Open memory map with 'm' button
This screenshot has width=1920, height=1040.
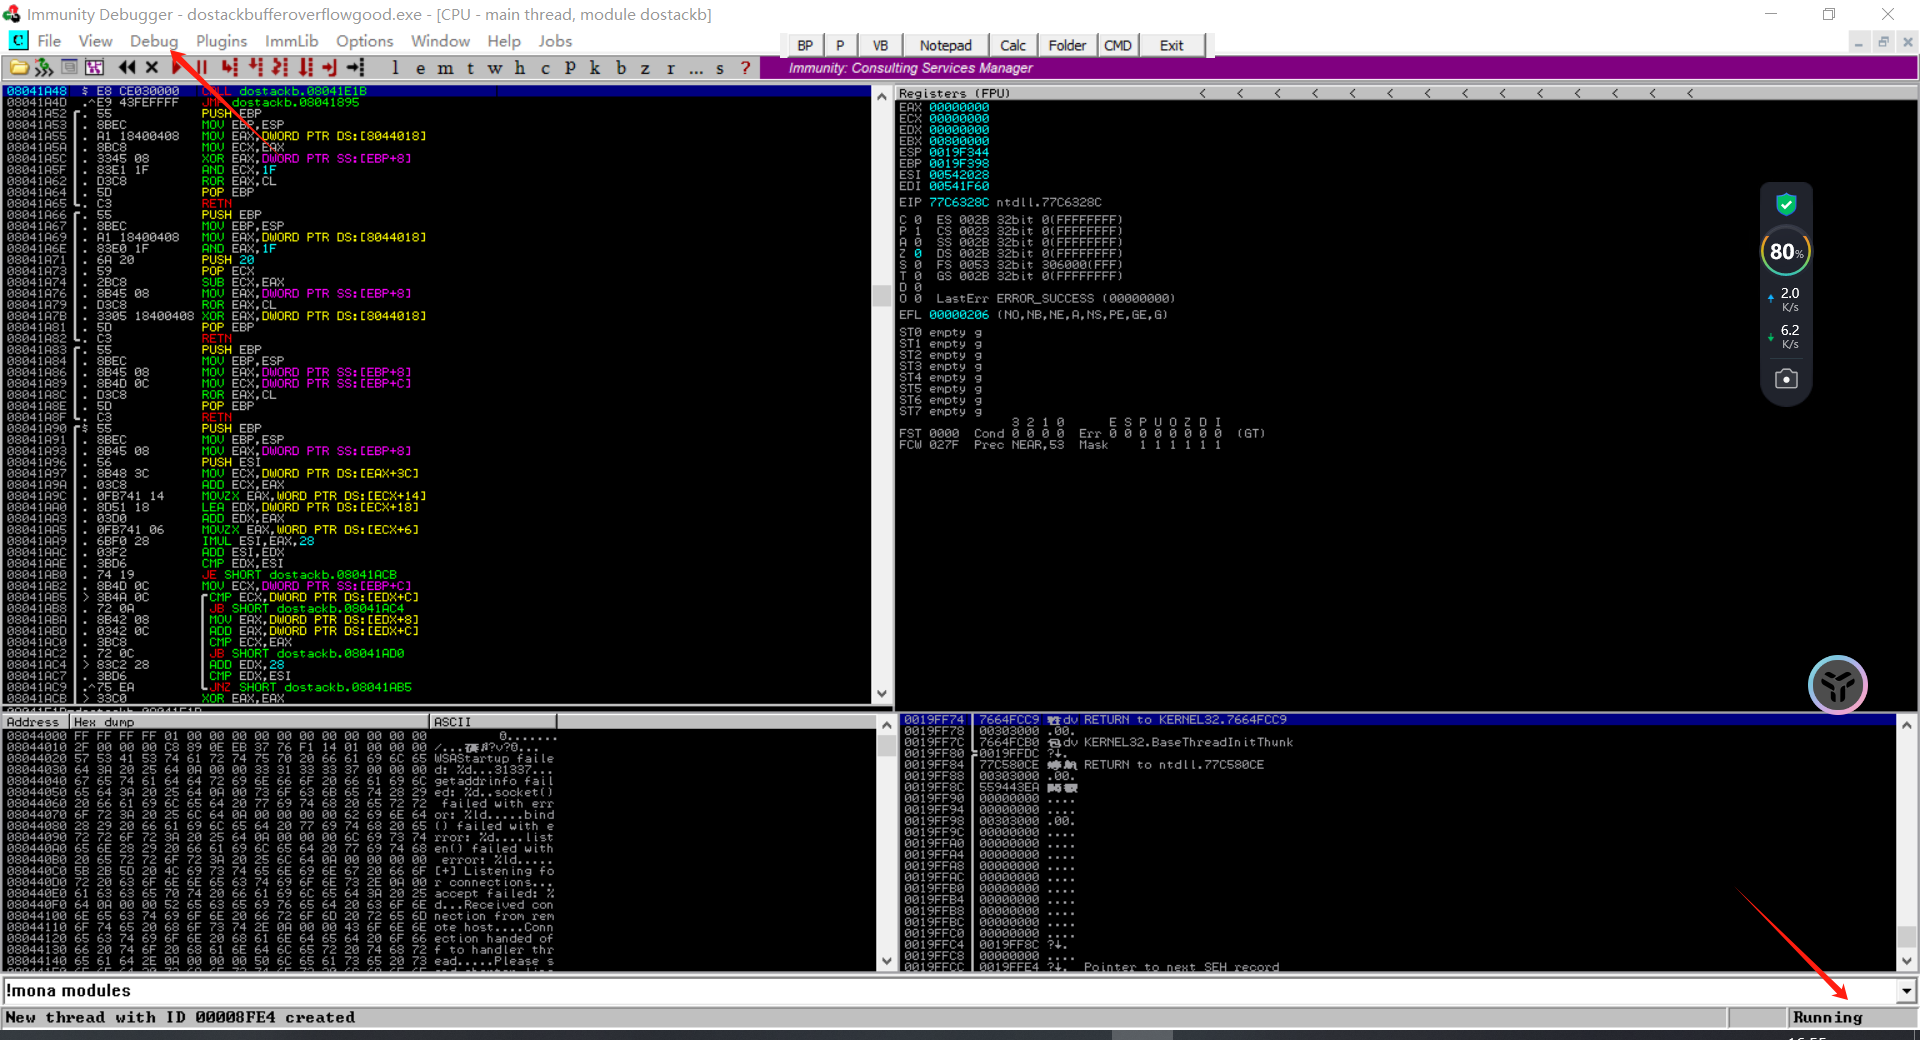[445, 68]
